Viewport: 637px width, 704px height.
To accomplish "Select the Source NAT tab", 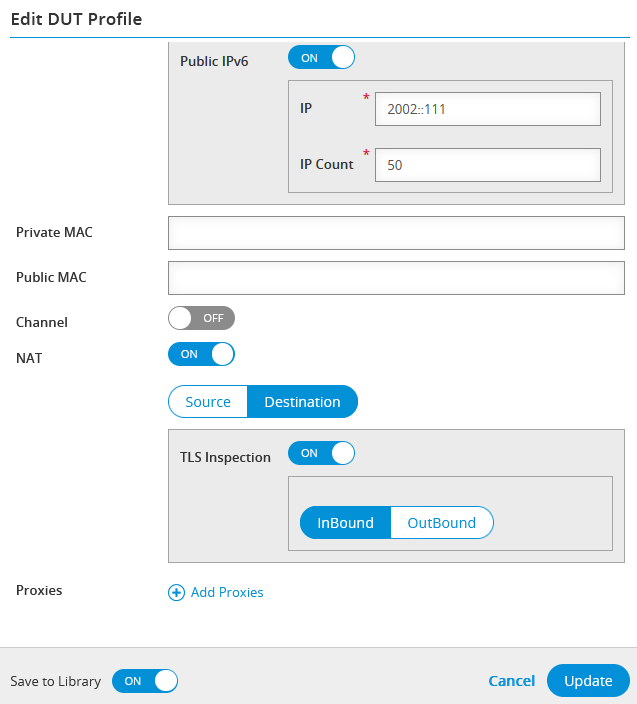I will [x=208, y=402].
